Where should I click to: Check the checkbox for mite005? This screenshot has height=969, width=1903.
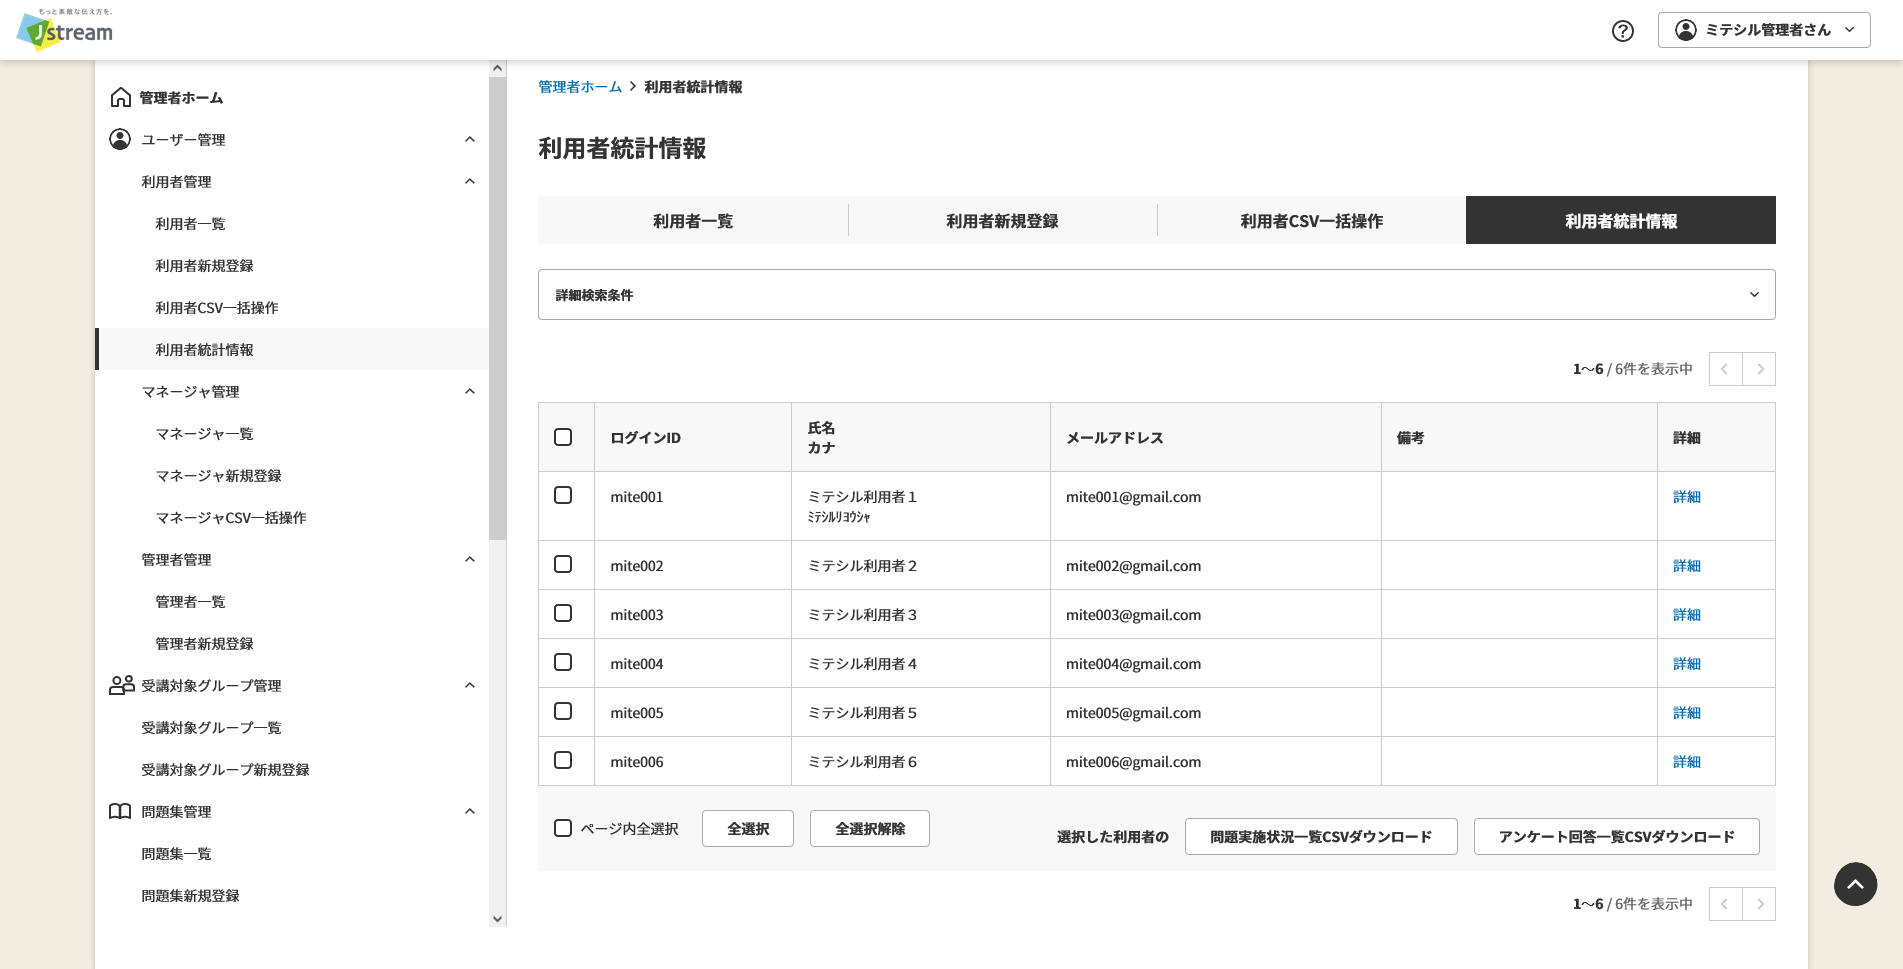click(x=563, y=711)
